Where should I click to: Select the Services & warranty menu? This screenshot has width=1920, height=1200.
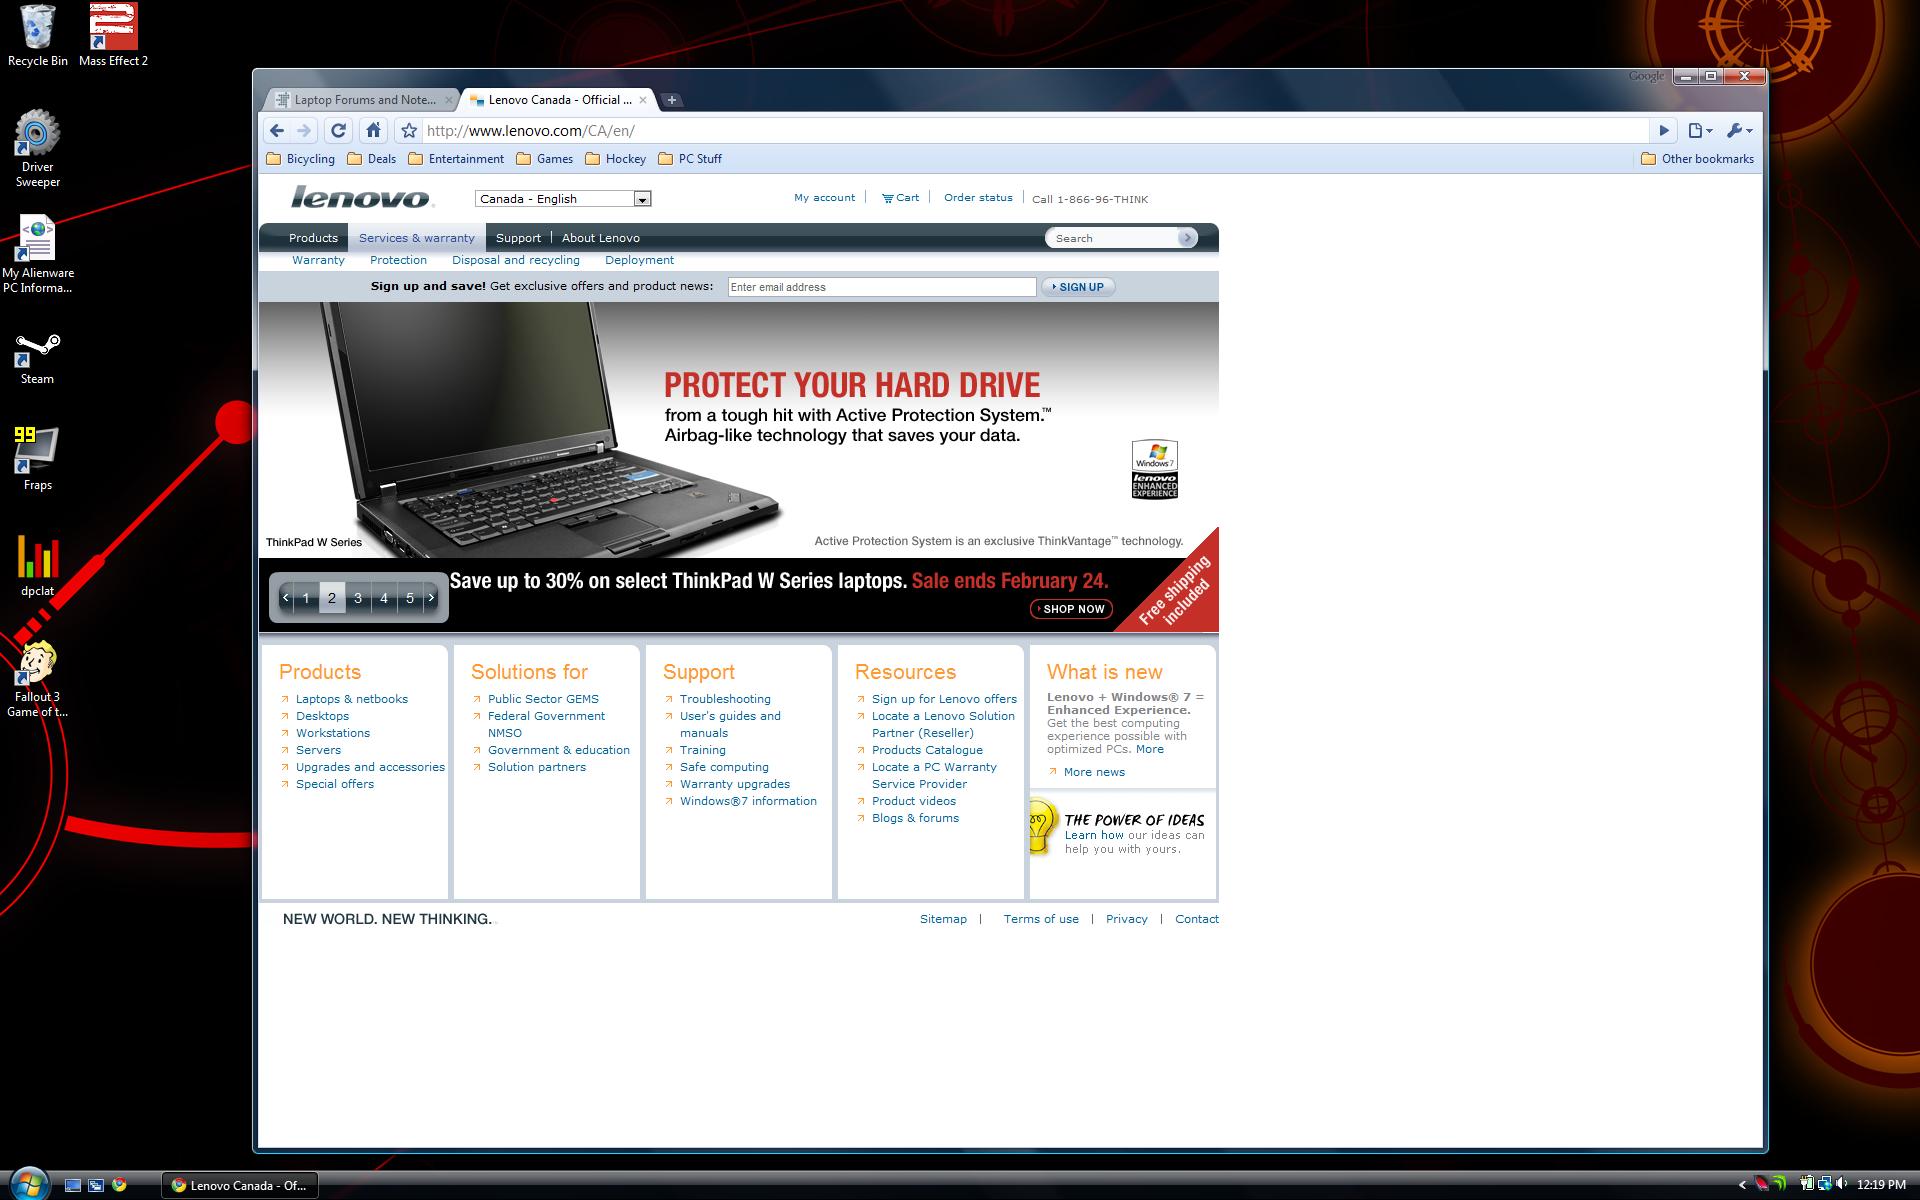point(417,238)
